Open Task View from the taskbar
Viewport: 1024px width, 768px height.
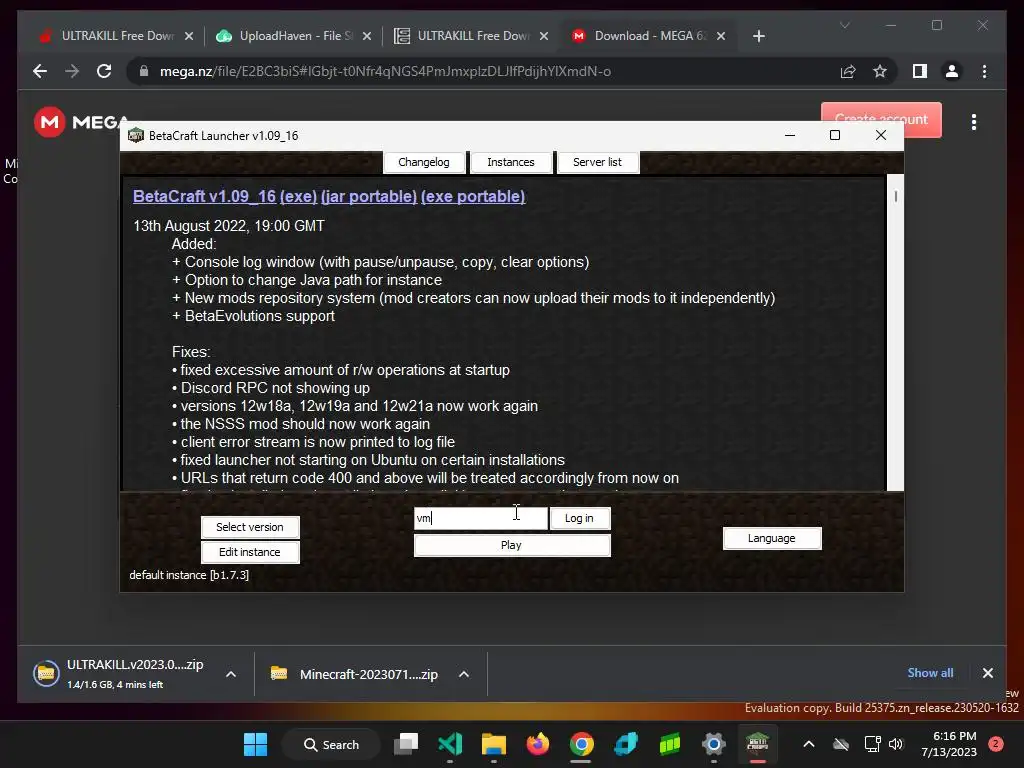[x=406, y=744]
